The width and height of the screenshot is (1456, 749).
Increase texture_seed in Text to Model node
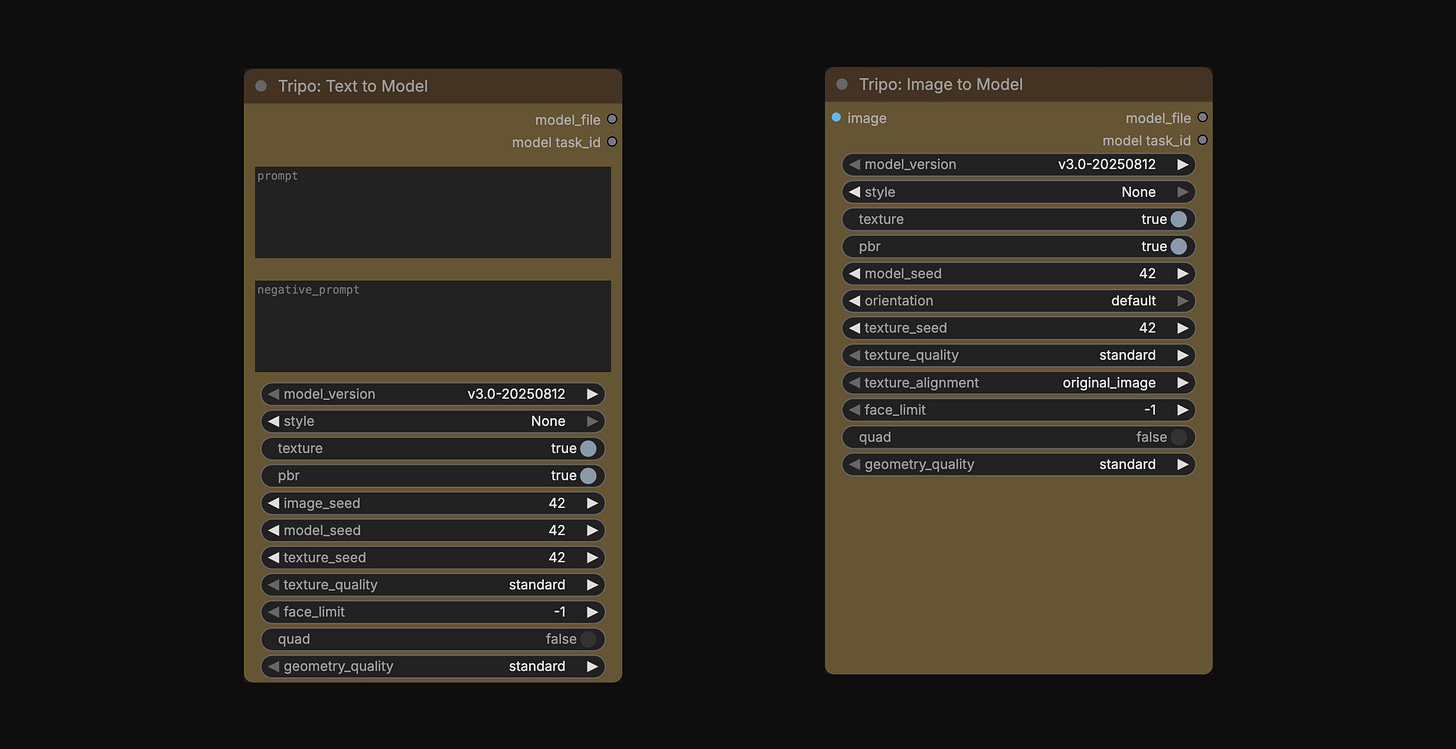592,557
